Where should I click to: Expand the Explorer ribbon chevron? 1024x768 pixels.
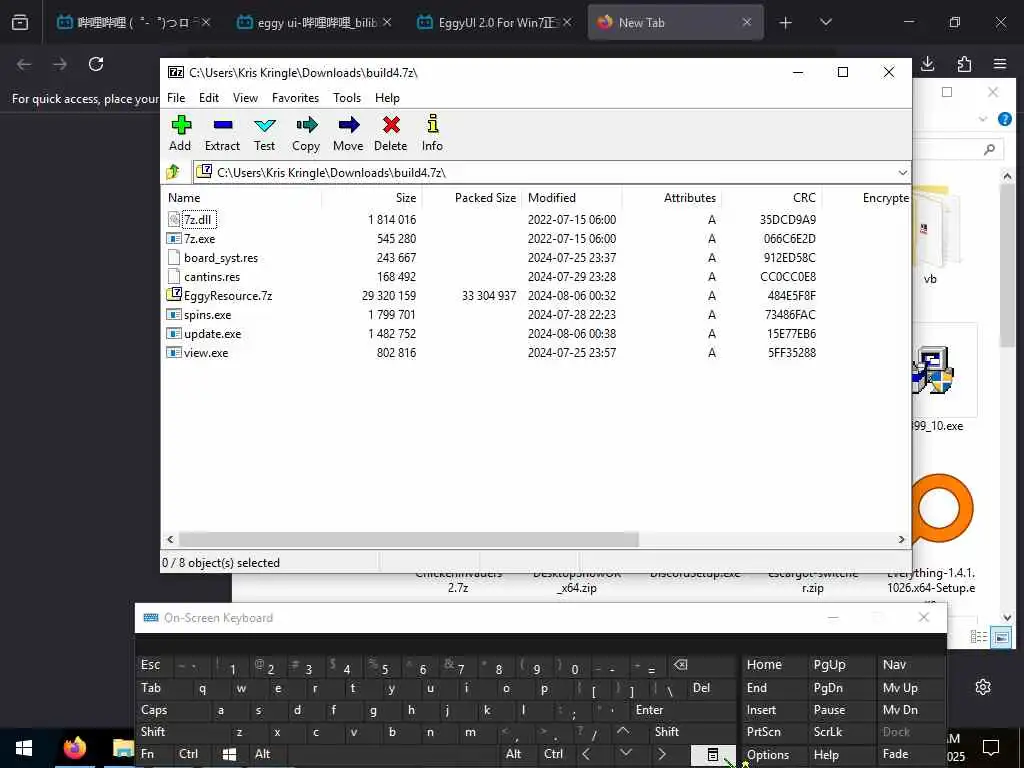click(983, 119)
